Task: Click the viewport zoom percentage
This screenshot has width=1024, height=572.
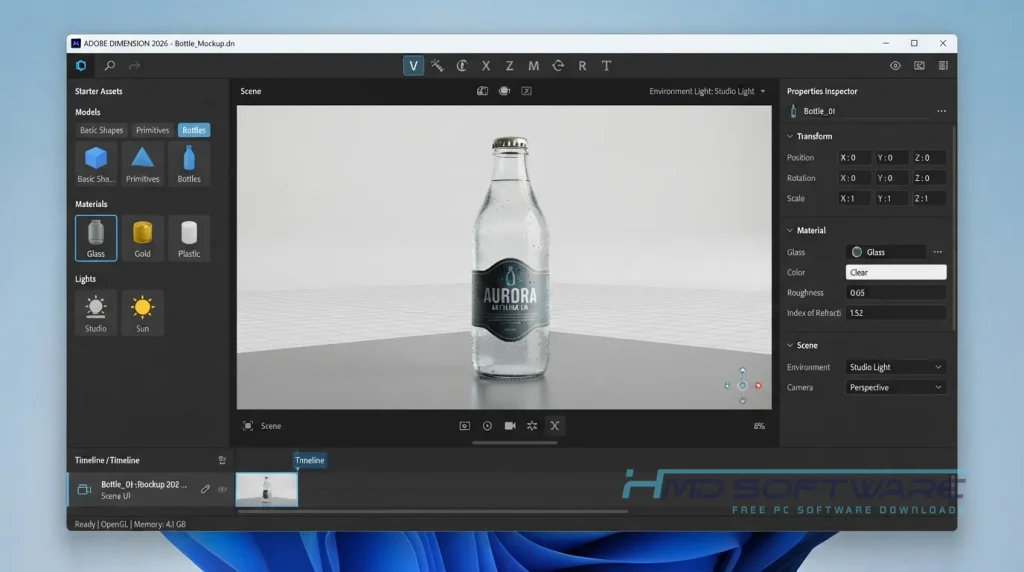Action: click(759, 426)
